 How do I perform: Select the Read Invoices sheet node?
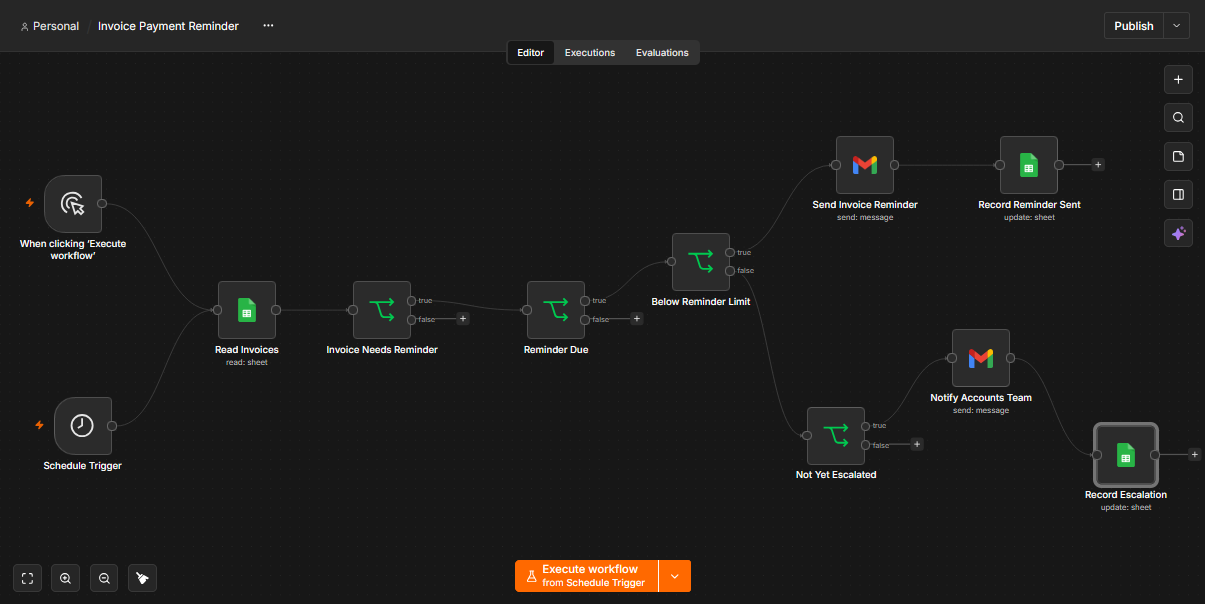coord(247,310)
